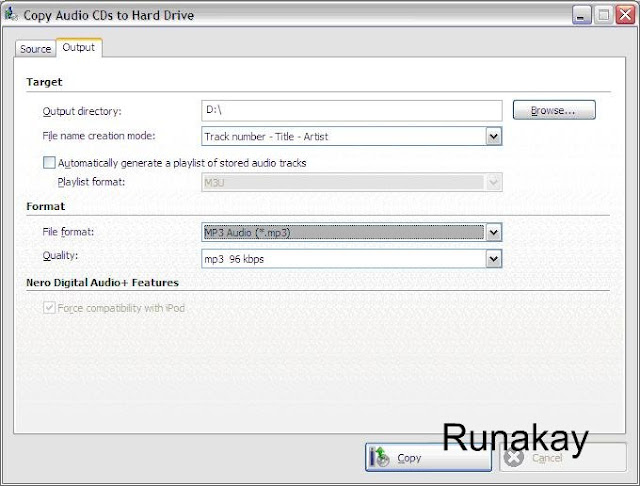
Task: Click the 'Target' section heading
Action: [x=44, y=82]
